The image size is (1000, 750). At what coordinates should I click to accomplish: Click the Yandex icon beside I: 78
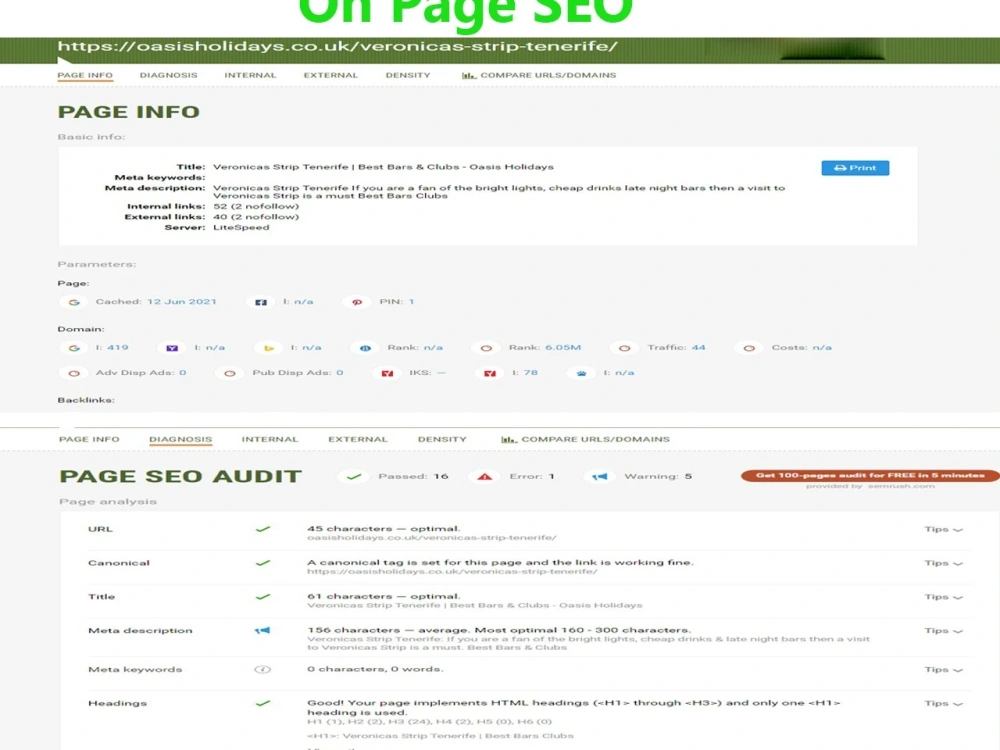coord(490,374)
